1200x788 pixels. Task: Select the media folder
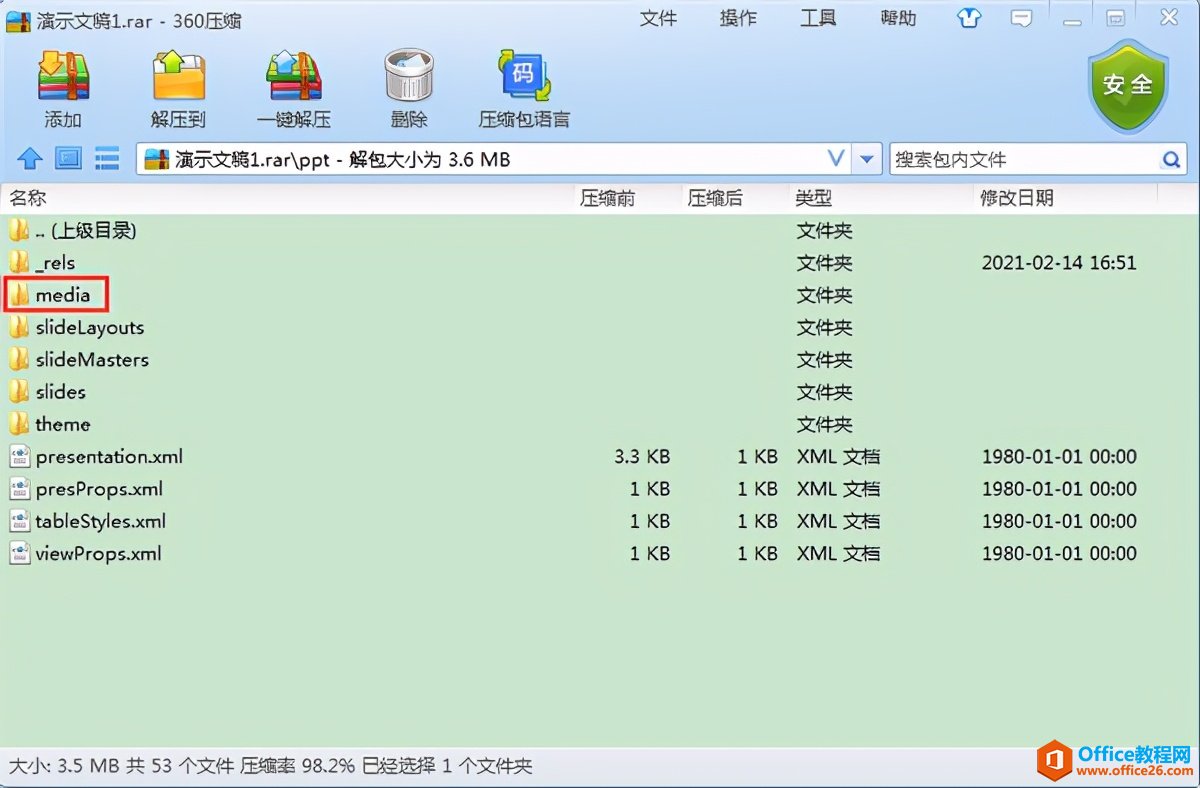coord(62,295)
